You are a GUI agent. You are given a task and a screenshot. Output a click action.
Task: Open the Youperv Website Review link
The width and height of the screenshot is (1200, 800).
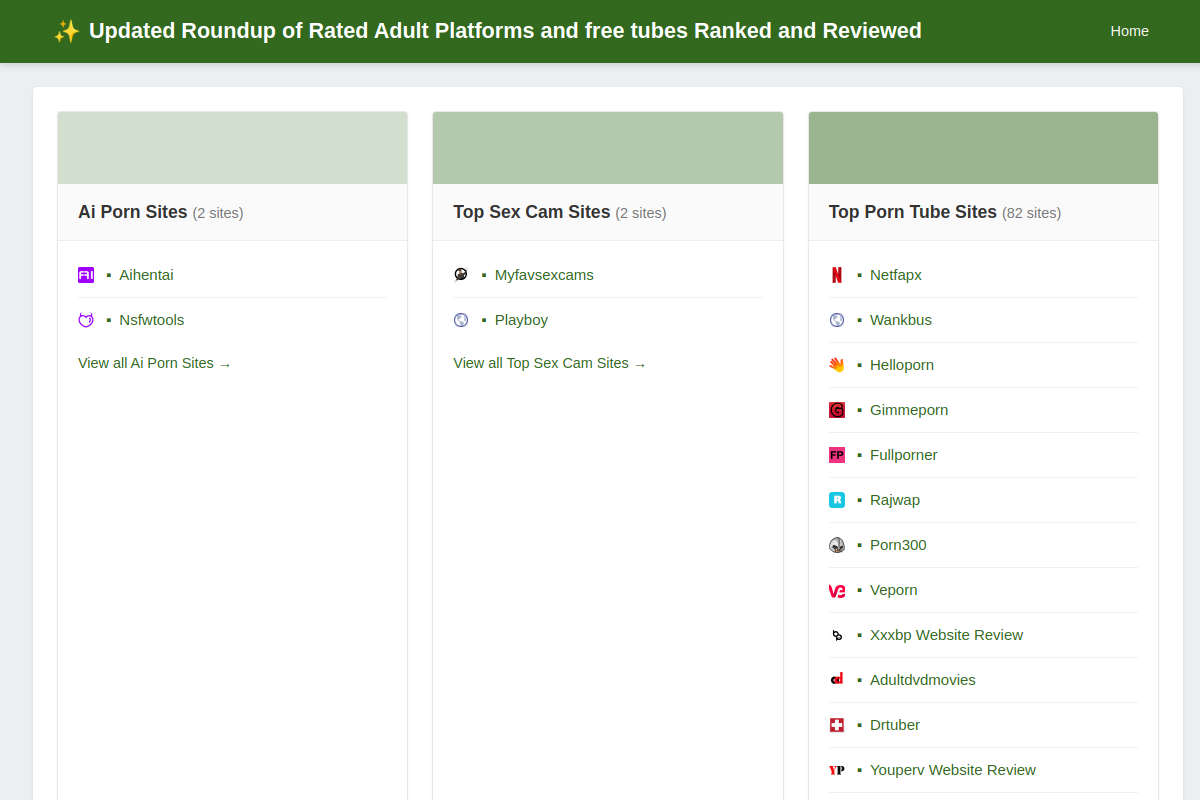pyautogui.click(x=953, y=770)
